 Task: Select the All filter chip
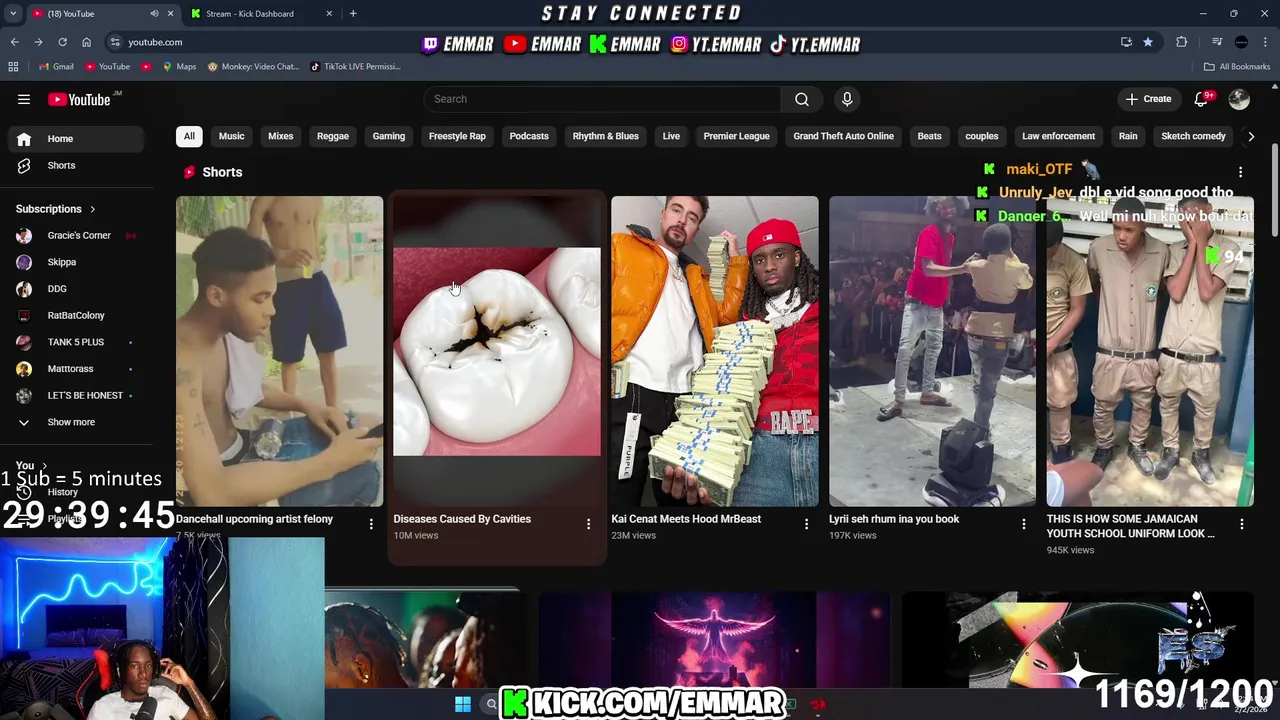click(x=189, y=136)
